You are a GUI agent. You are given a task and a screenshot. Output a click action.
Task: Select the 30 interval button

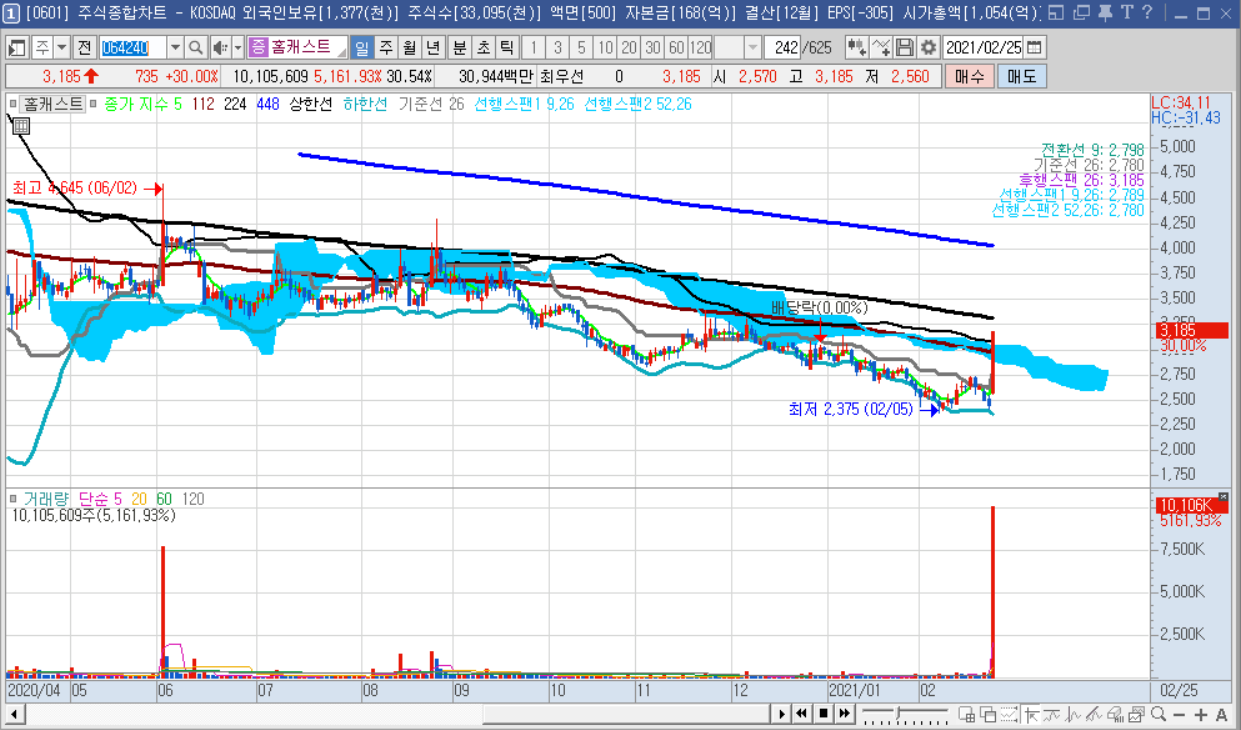point(653,48)
